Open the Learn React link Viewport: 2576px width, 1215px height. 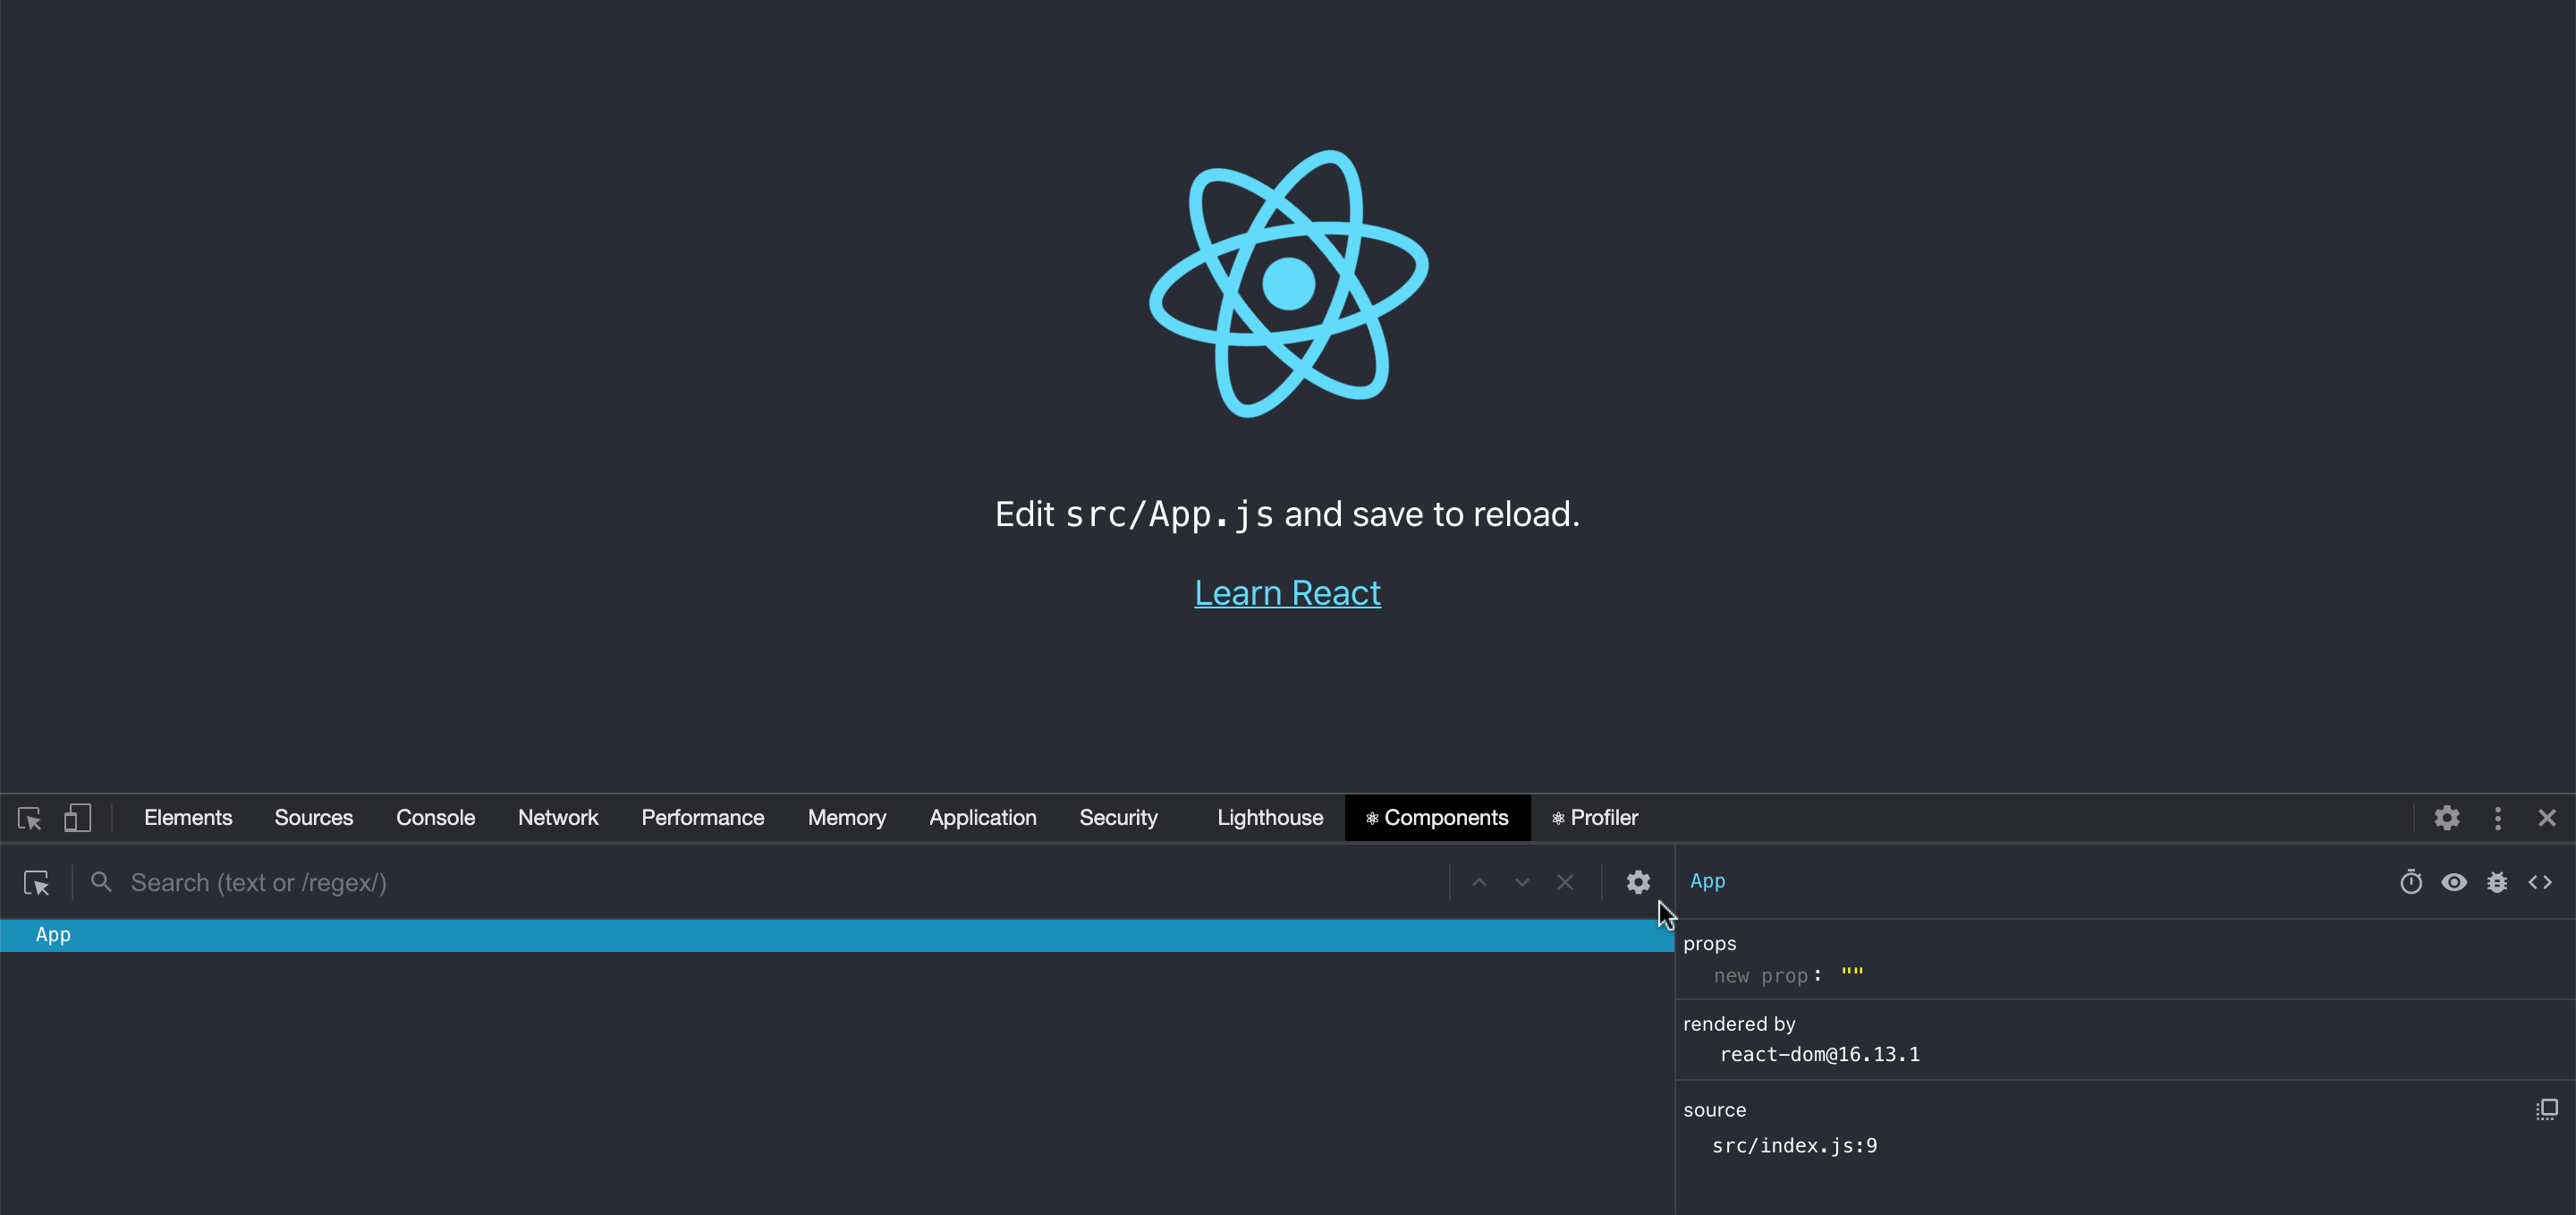click(x=1287, y=593)
